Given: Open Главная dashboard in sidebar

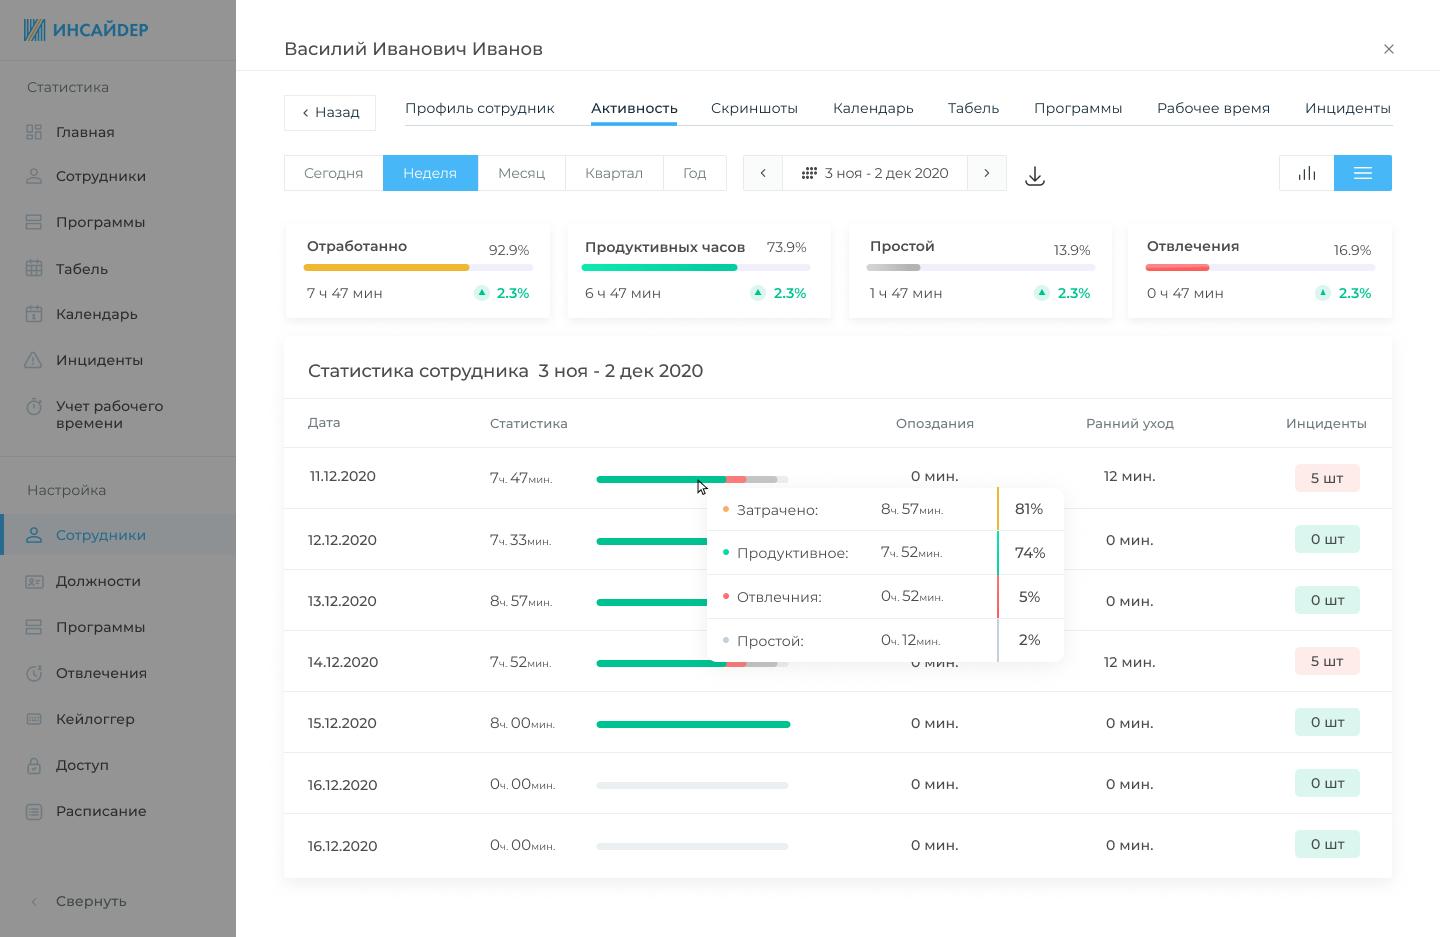Looking at the screenshot, I should (85, 132).
